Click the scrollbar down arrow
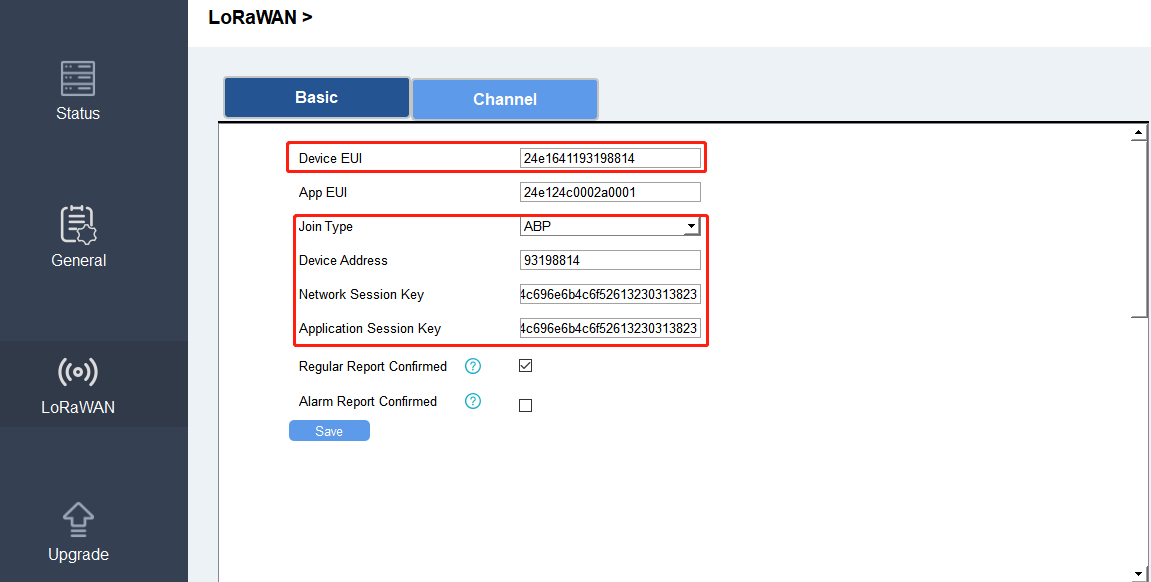This screenshot has width=1151, height=582. tap(1139, 573)
